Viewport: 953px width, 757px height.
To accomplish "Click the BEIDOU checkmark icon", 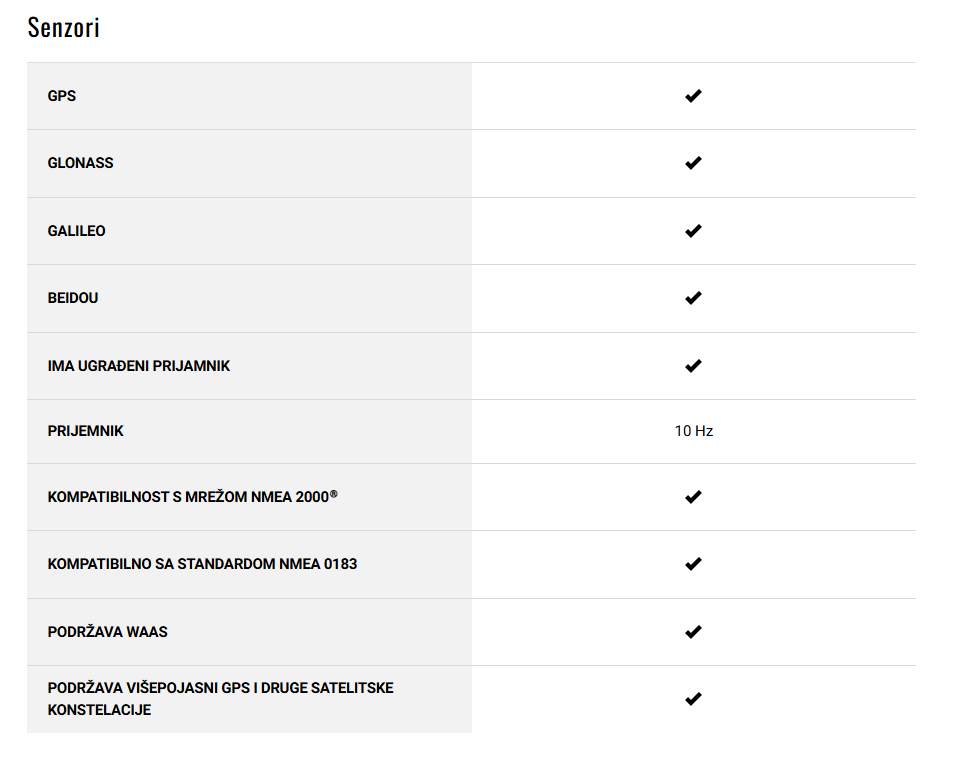I will point(693,298).
